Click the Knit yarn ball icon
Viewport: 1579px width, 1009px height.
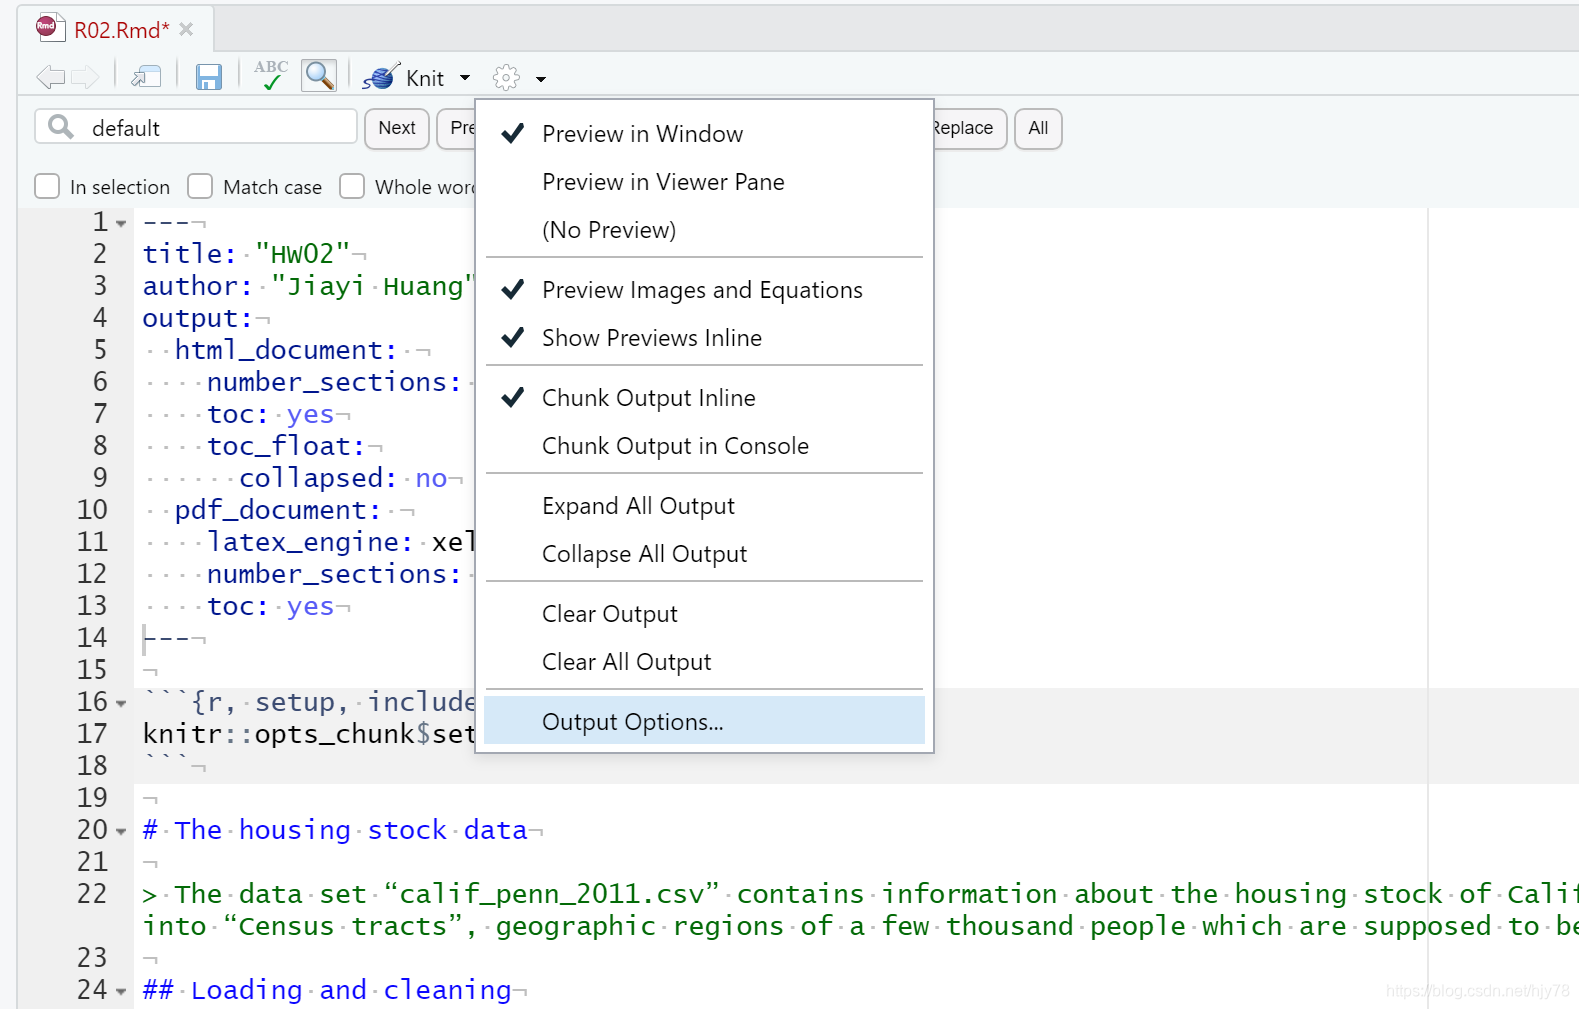pyautogui.click(x=381, y=77)
